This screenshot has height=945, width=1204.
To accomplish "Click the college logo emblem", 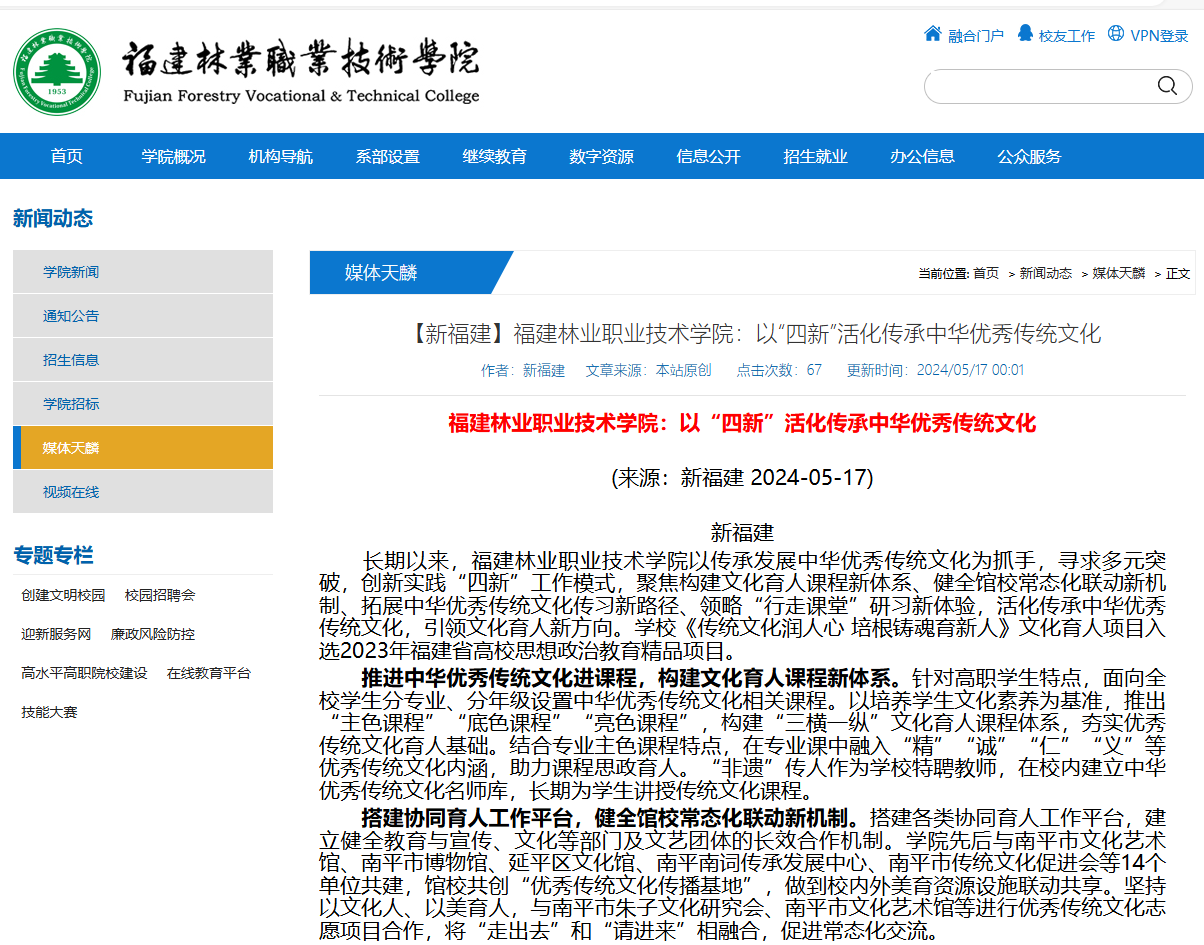I will (57, 71).
